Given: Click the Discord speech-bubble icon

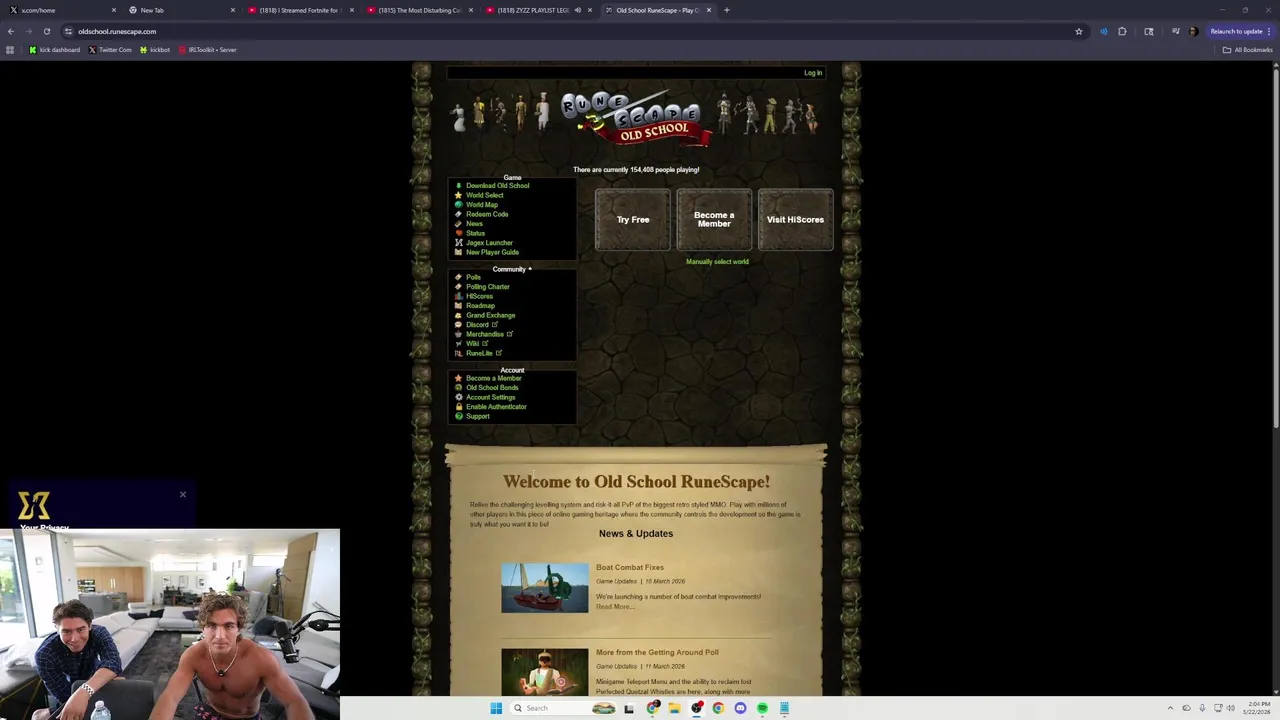Looking at the screenshot, I should coord(458,325).
